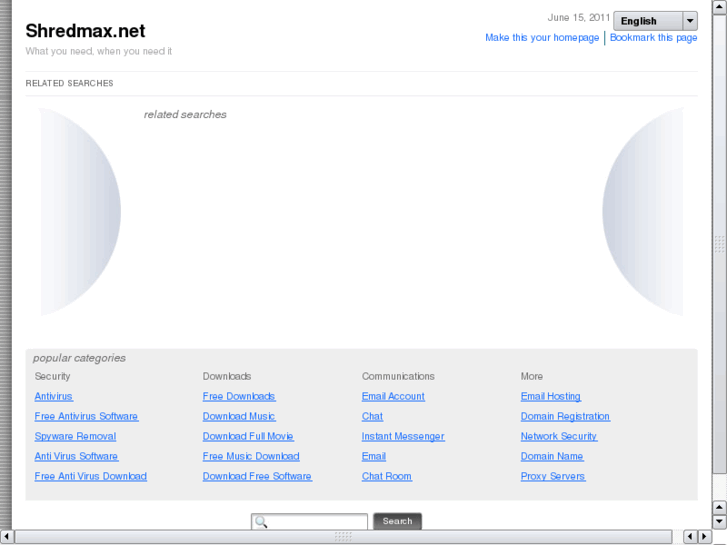The image size is (727, 545).
Task: Click Make this your homepage link
Action: (542, 38)
